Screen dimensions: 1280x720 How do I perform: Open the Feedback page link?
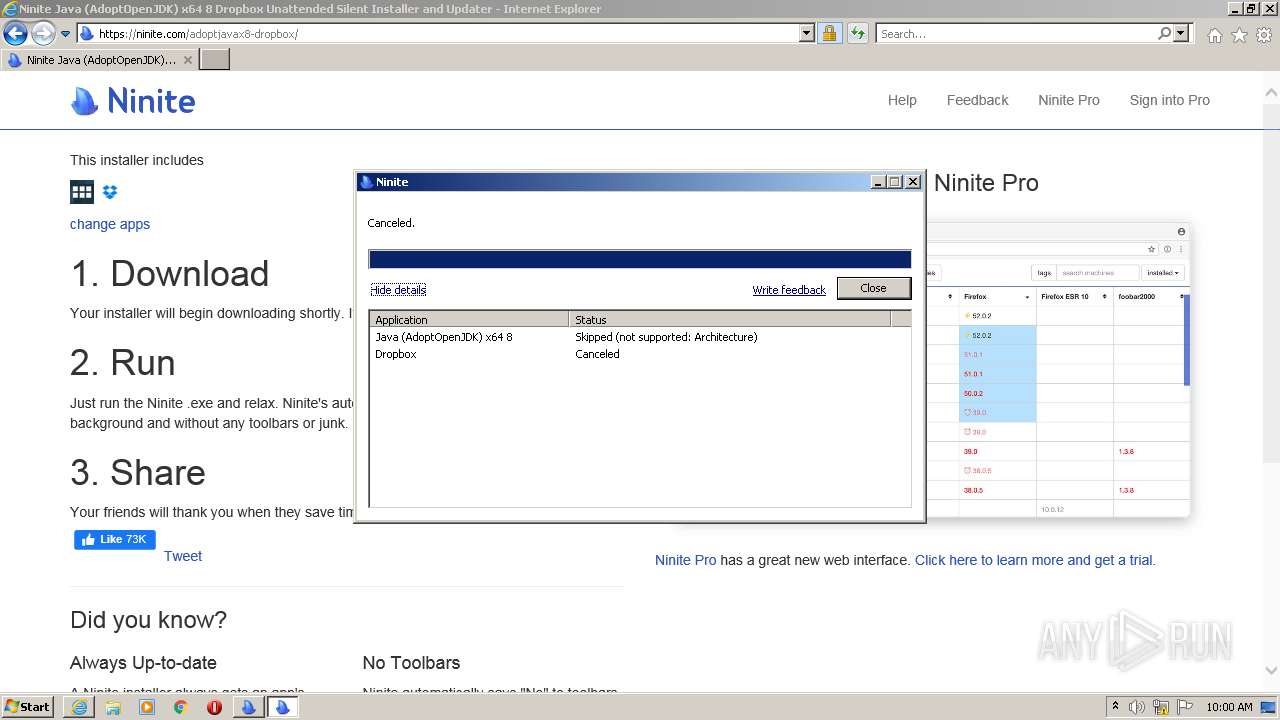[x=977, y=100]
